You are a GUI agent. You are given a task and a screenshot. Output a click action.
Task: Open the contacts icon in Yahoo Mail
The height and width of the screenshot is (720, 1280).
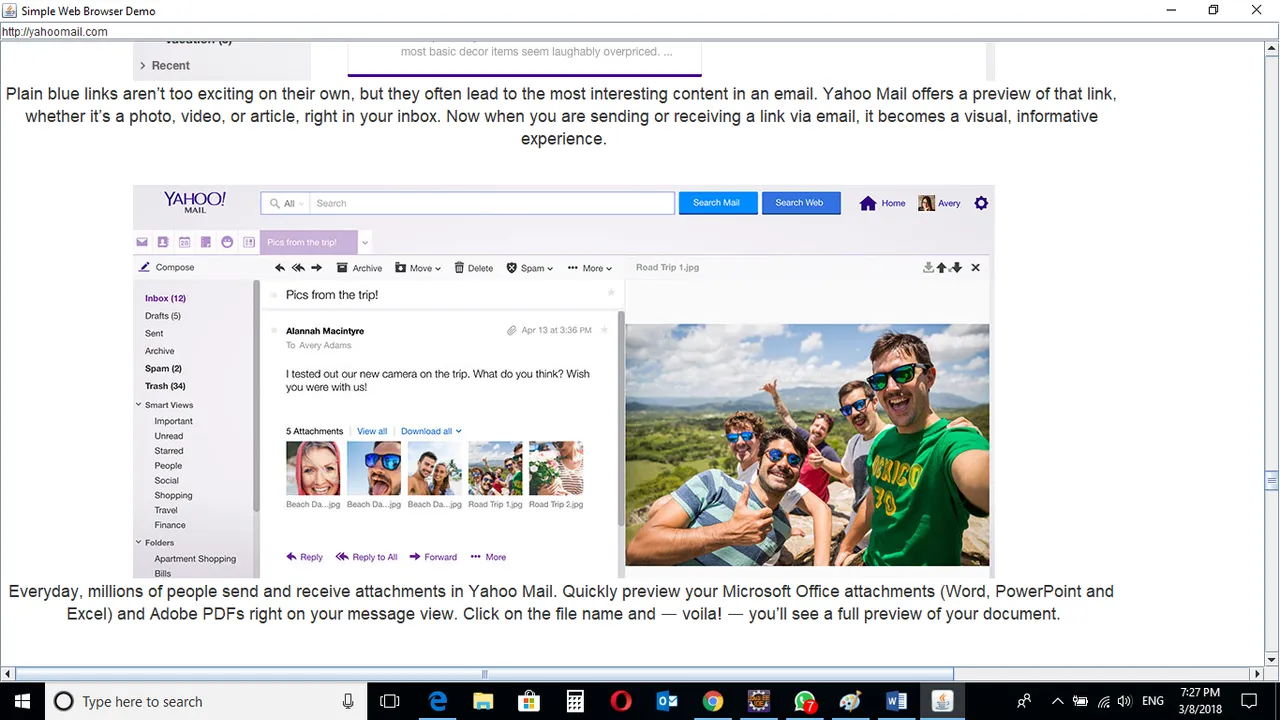click(x=163, y=242)
